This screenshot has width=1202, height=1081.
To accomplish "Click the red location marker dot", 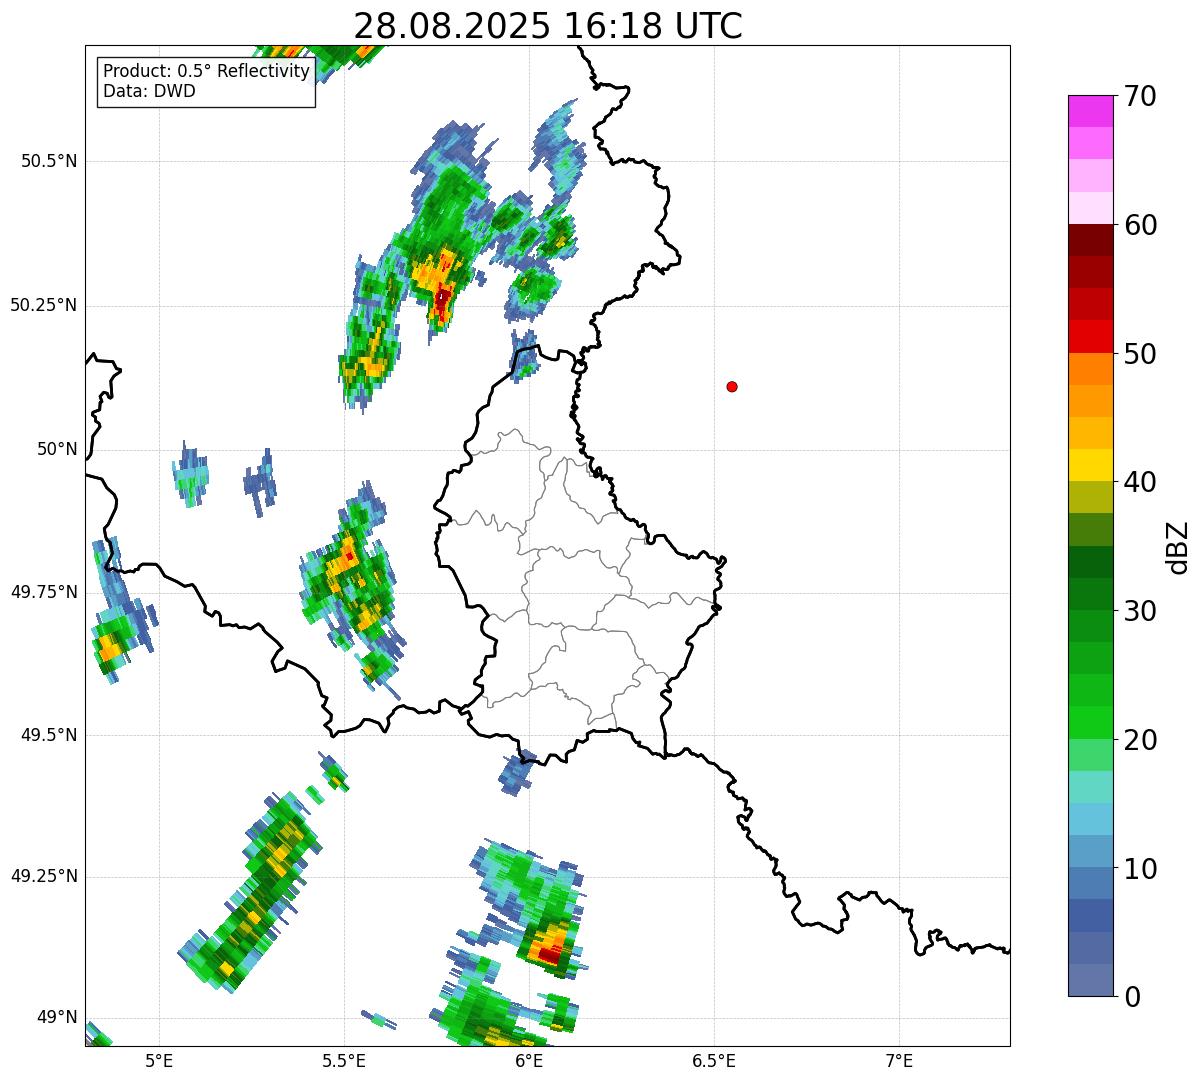I will point(732,386).
